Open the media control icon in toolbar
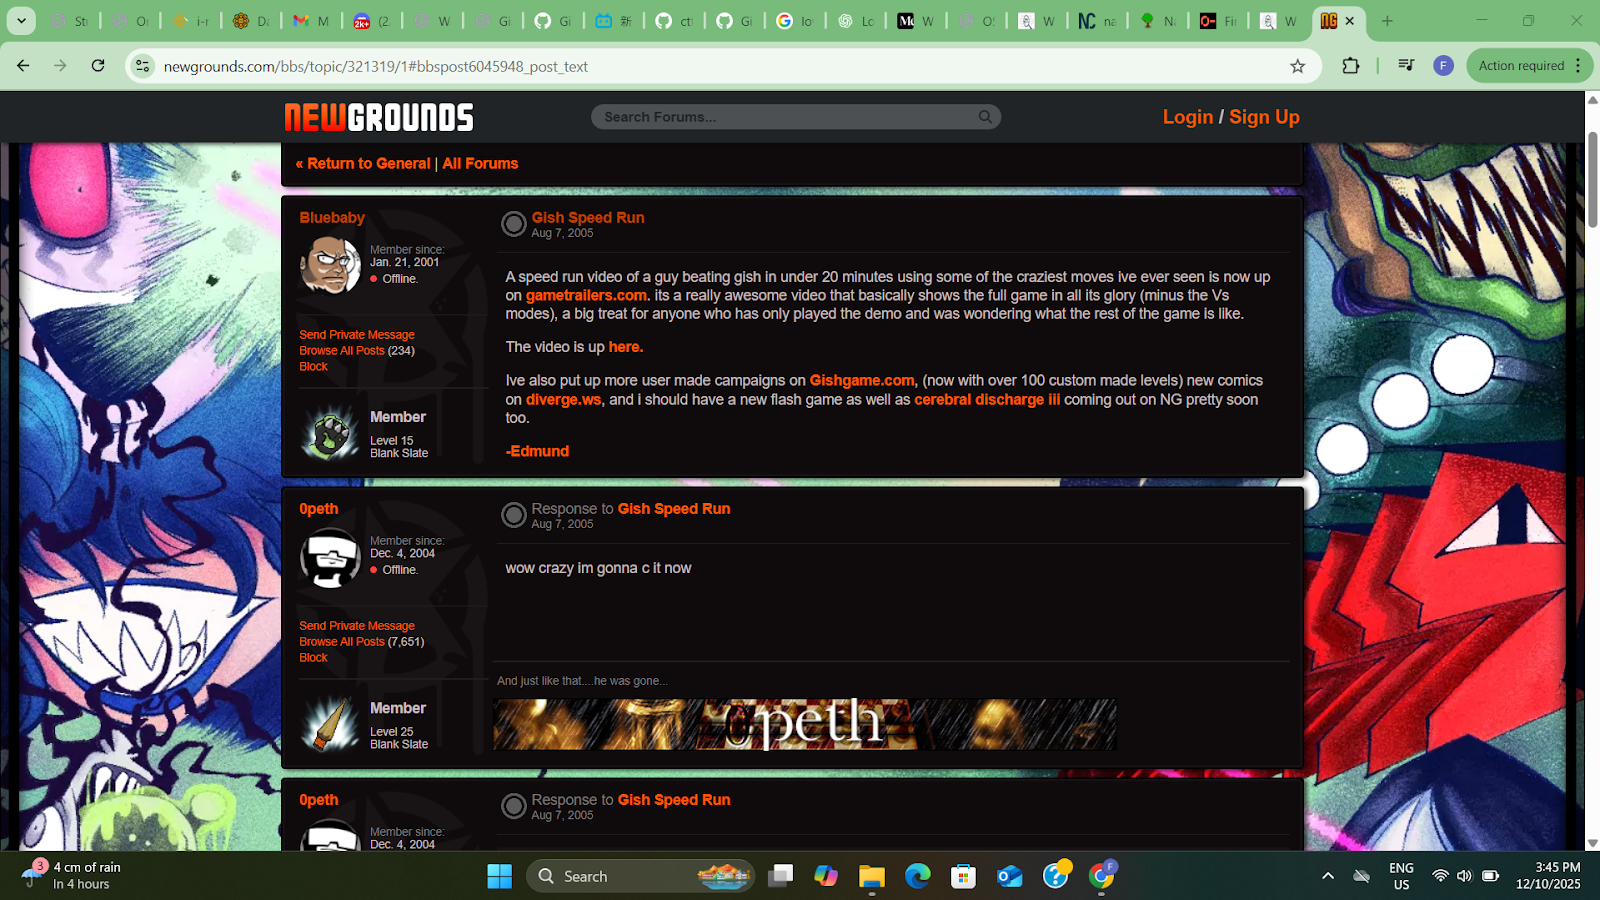 click(1406, 66)
